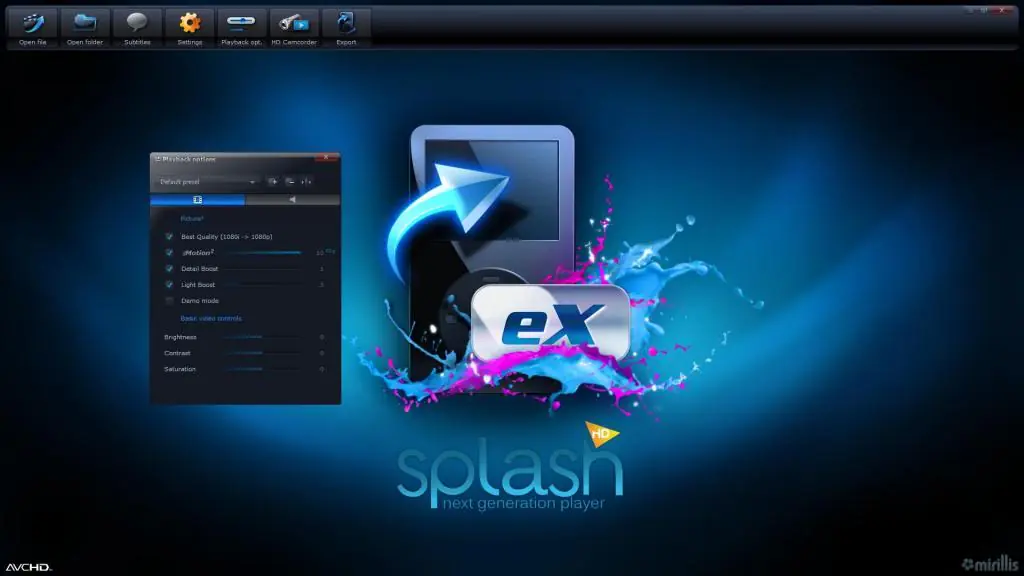Disable the Detail Boost checkbox
Image resolution: width=1024 pixels, height=576 pixels.
click(x=169, y=268)
